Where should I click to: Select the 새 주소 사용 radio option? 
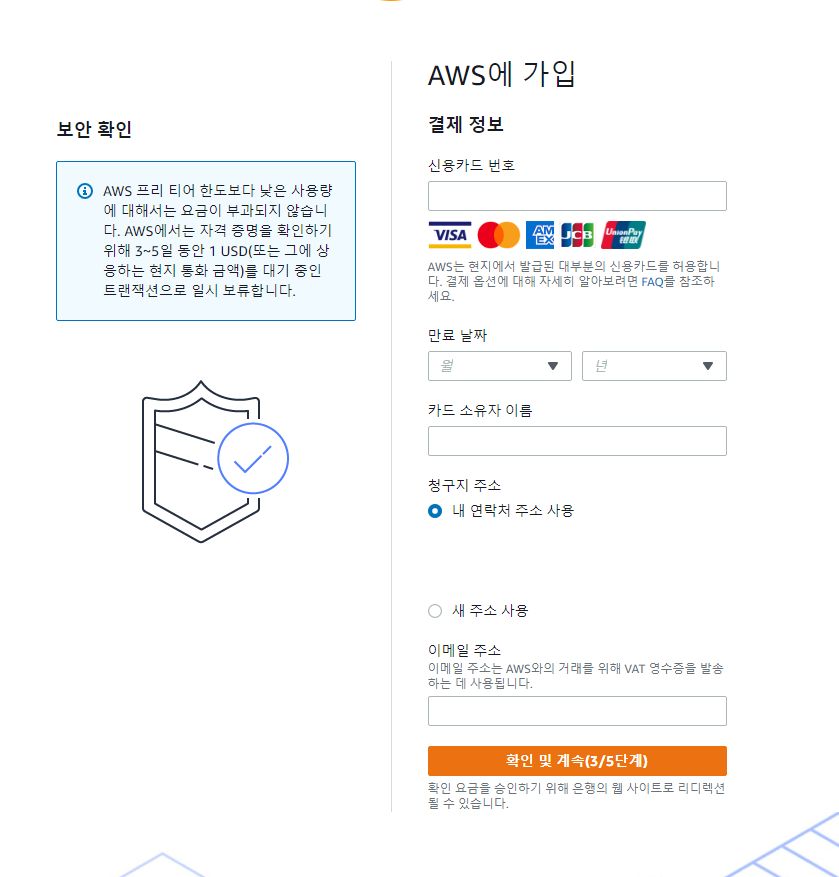pyautogui.click(x=435, y=611)
